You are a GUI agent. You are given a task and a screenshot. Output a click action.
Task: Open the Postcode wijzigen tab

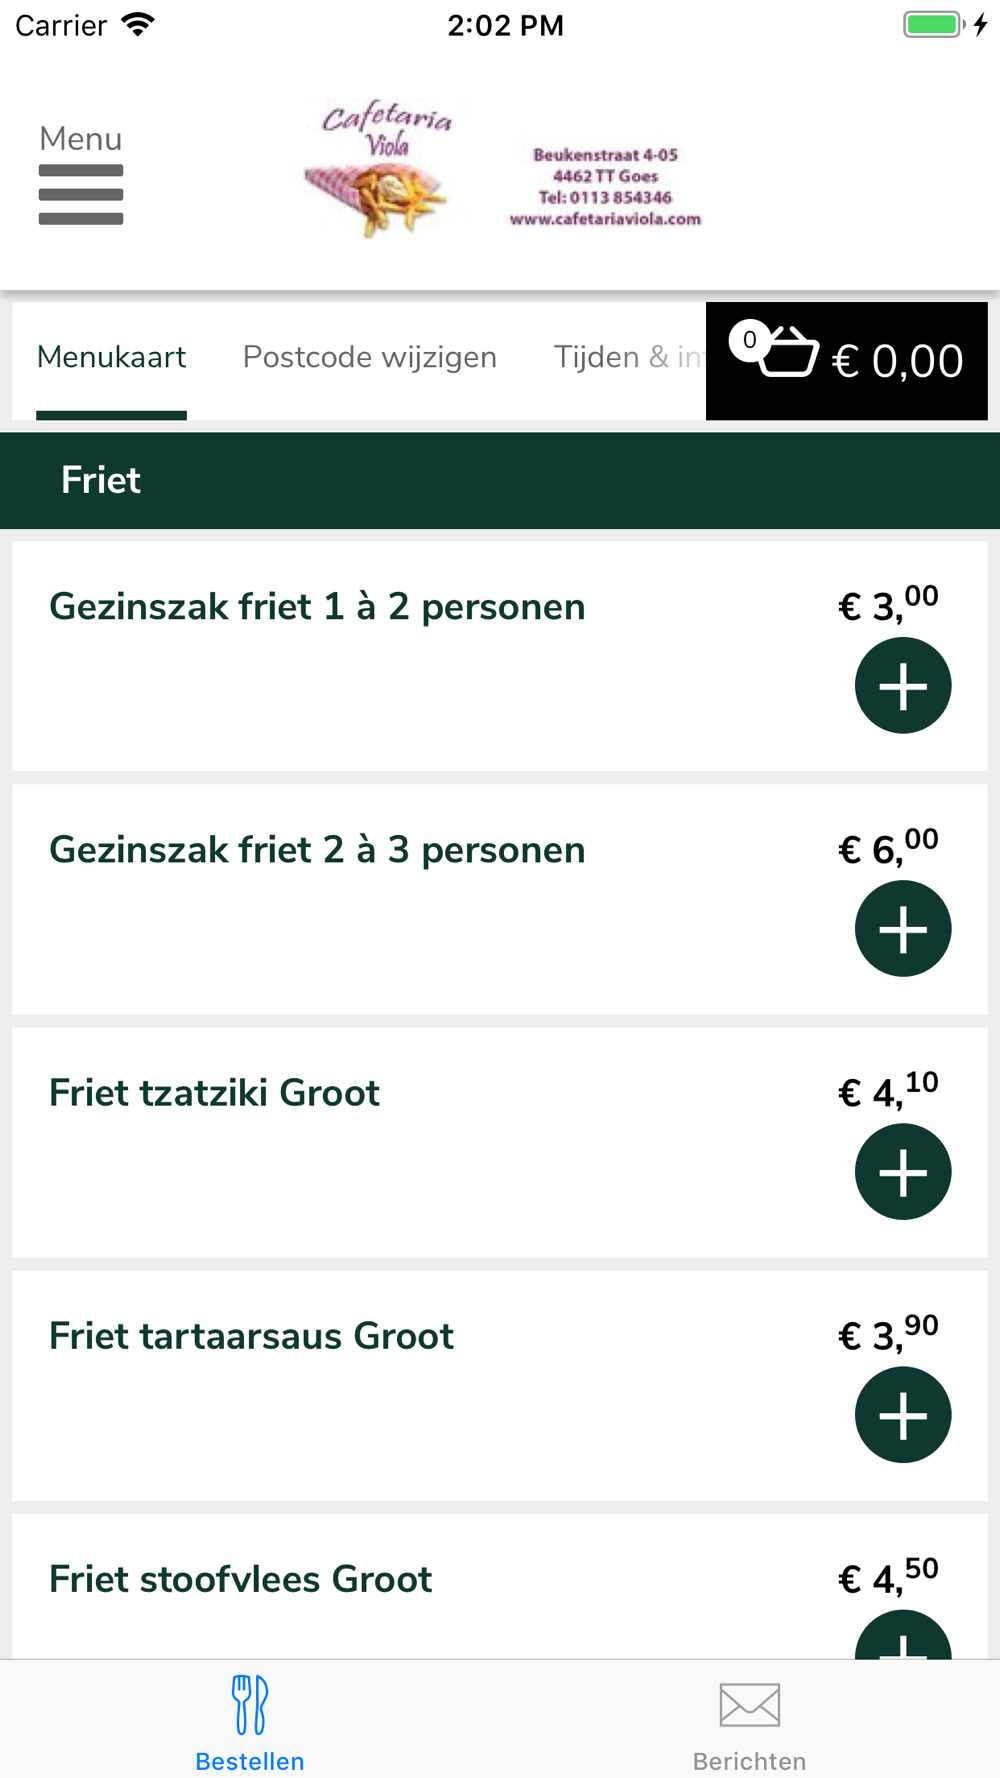click(x=369, y=358)
